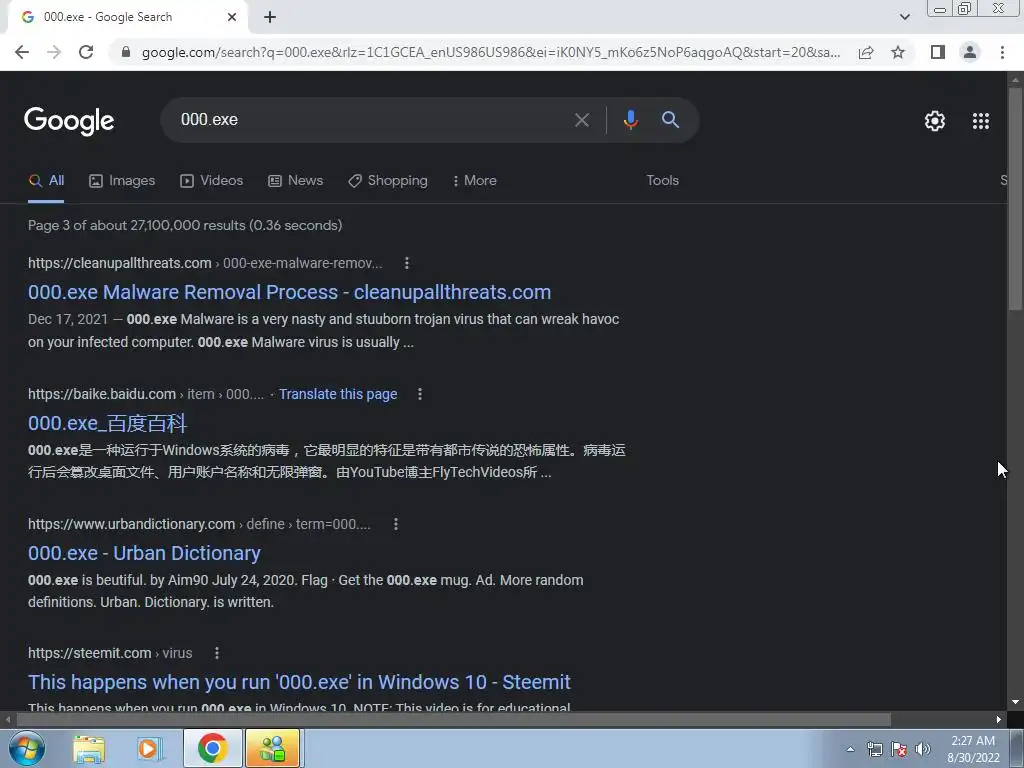Open the 000.exe_百度百科 result

(x=107, y=423)
